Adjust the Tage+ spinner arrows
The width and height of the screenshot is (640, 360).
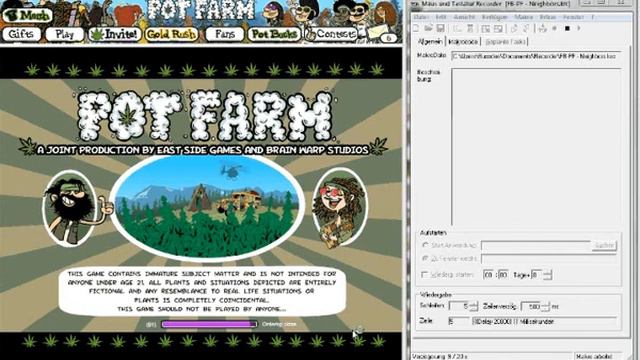coord(548,275)
